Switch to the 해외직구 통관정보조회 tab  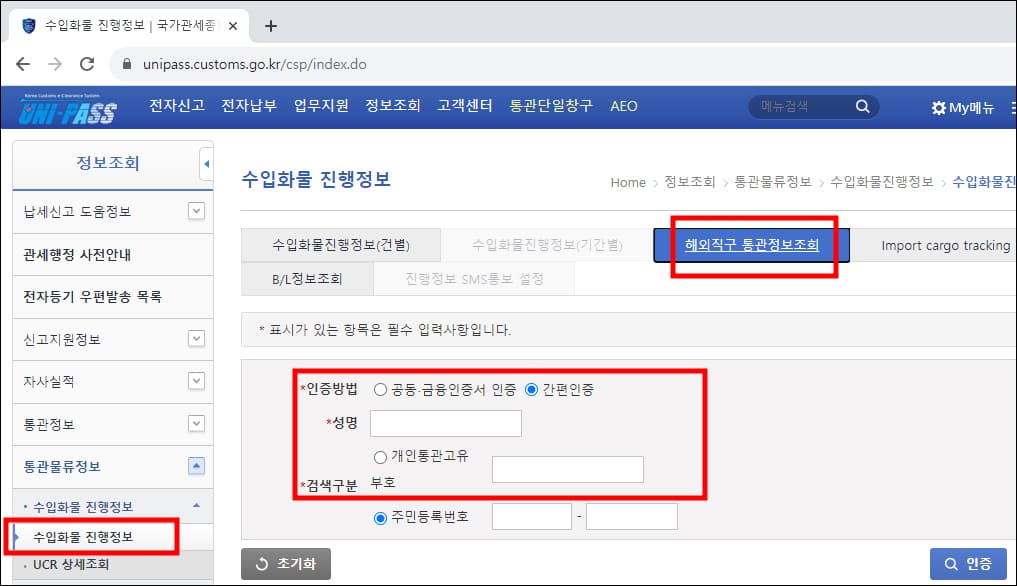tap(753, 243)
